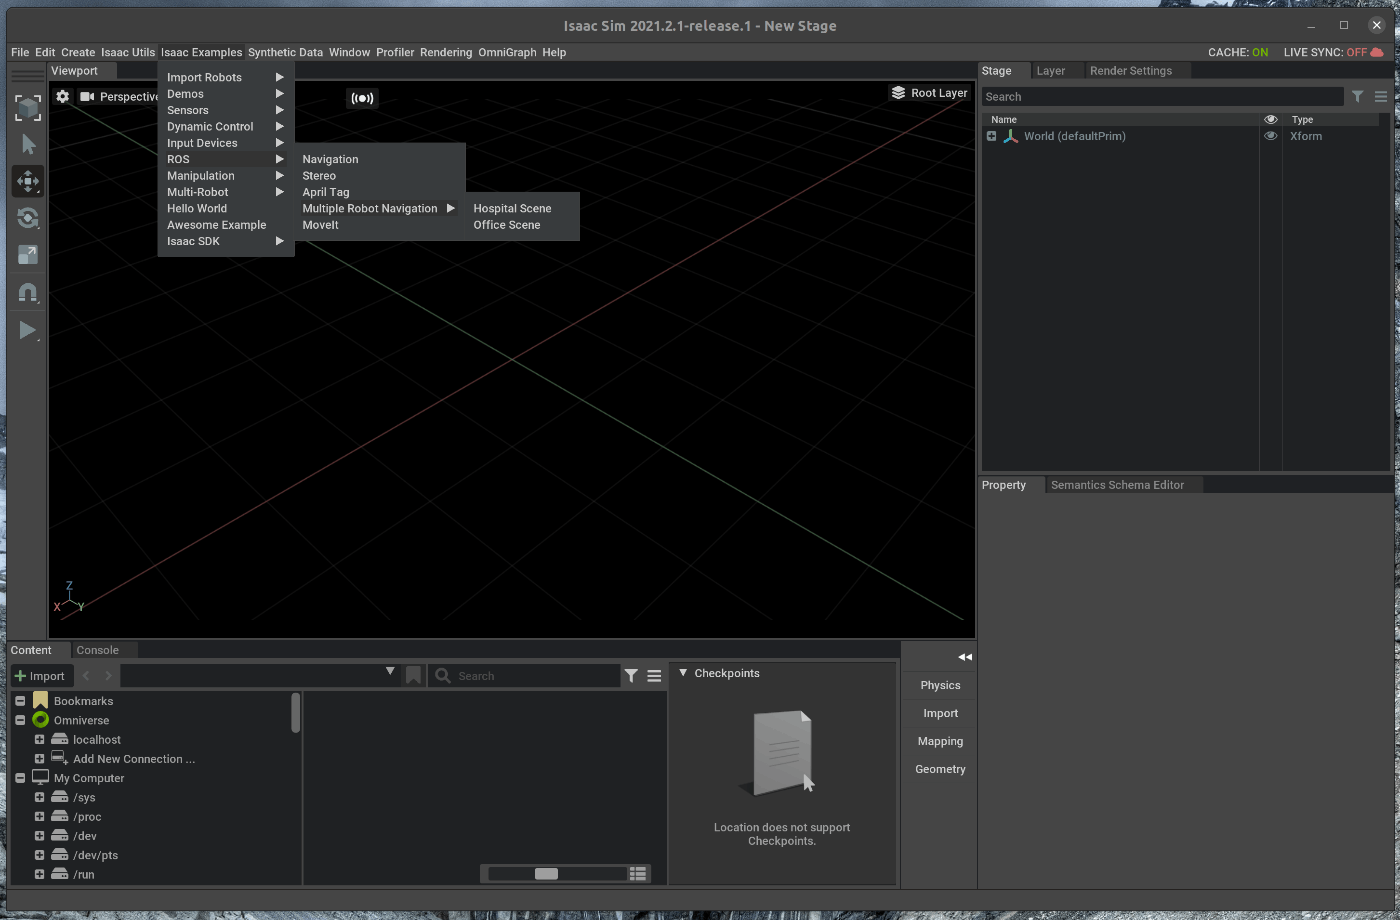Click the Mapping side button
Viewport: 1400px width, 920px height.
click(940, 741)
